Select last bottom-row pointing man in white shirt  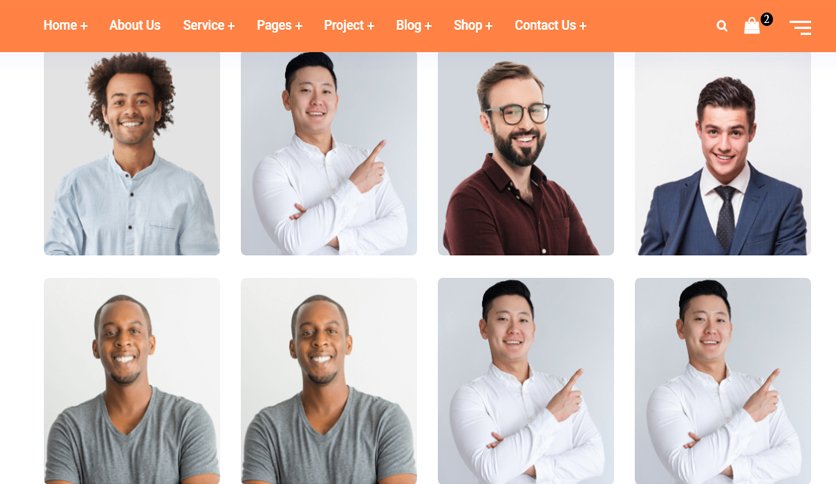point(723,381)
